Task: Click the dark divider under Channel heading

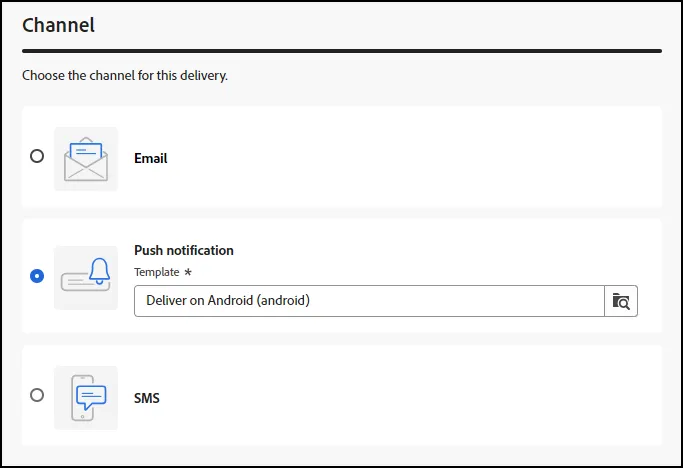Action: (342, 51)
